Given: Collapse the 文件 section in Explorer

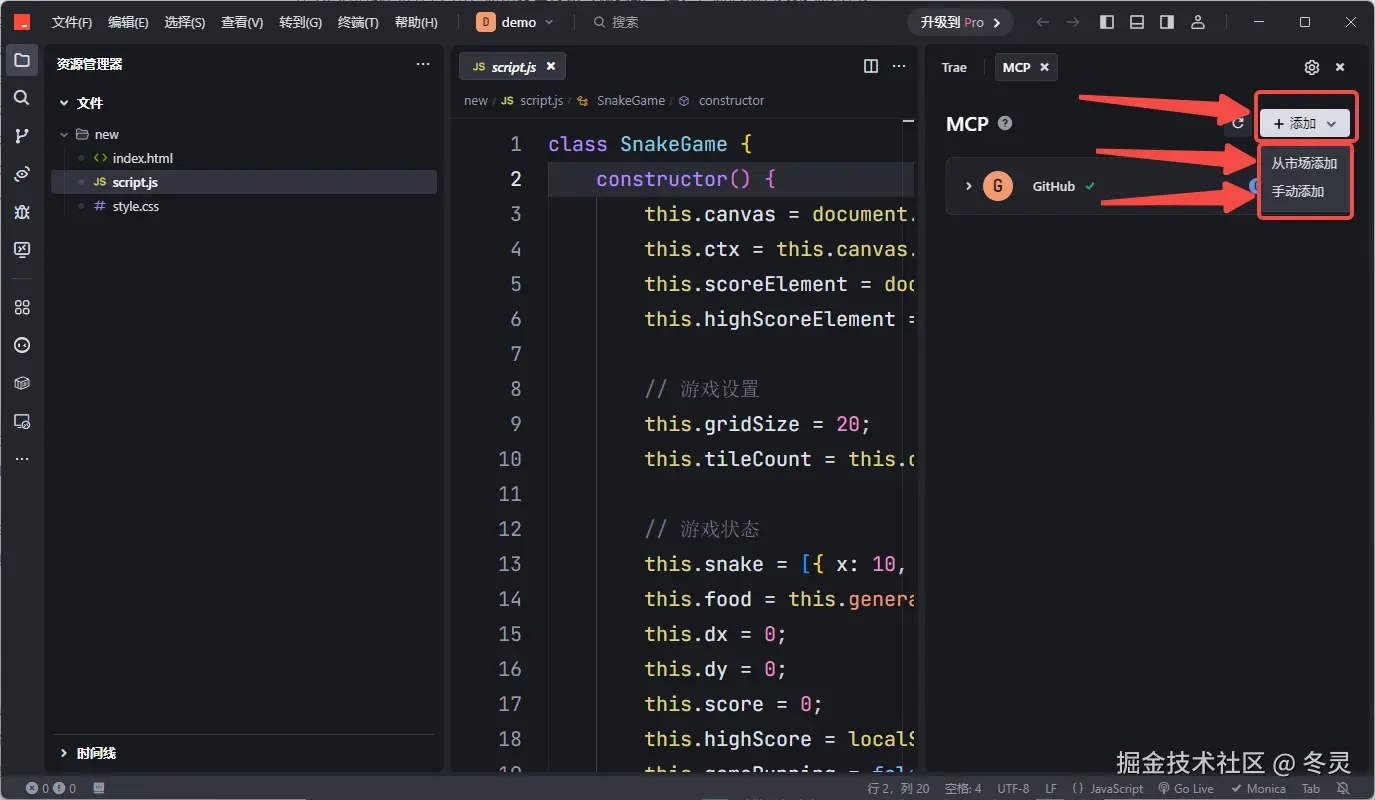Looking at the screenshot, I should coord(64,103).
